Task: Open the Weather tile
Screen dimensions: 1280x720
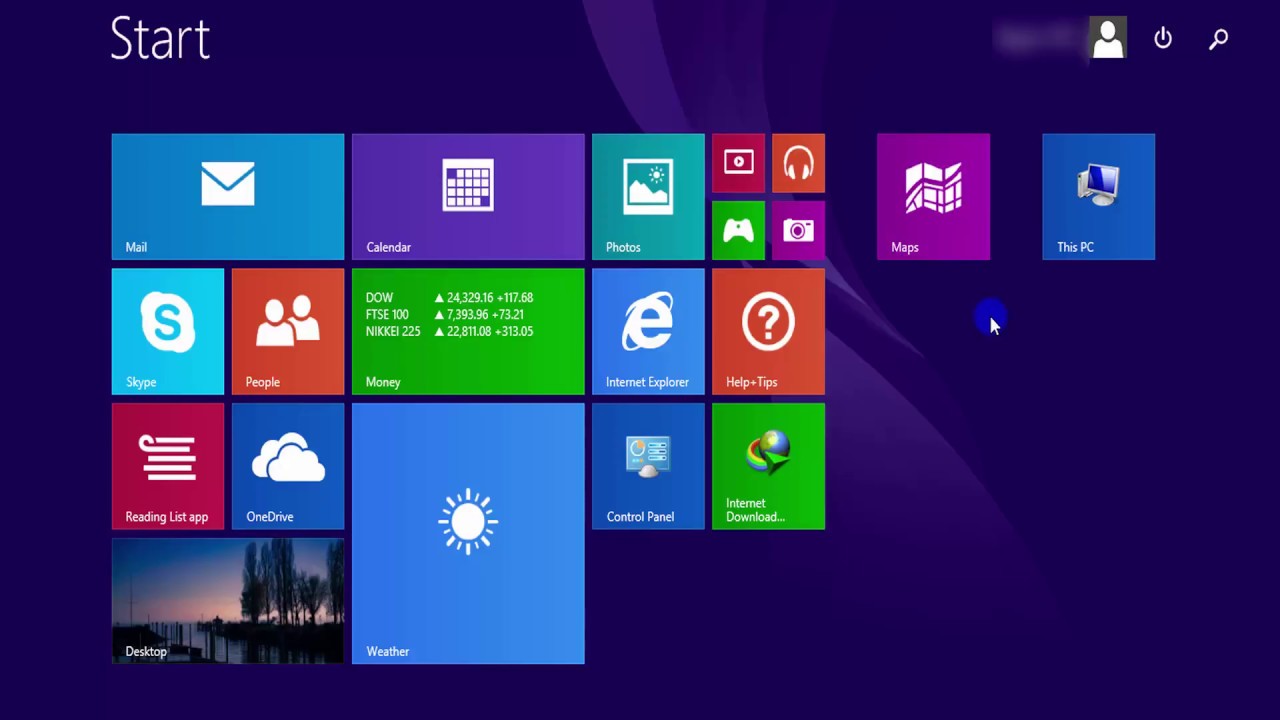Action: (x=468, y=534)
